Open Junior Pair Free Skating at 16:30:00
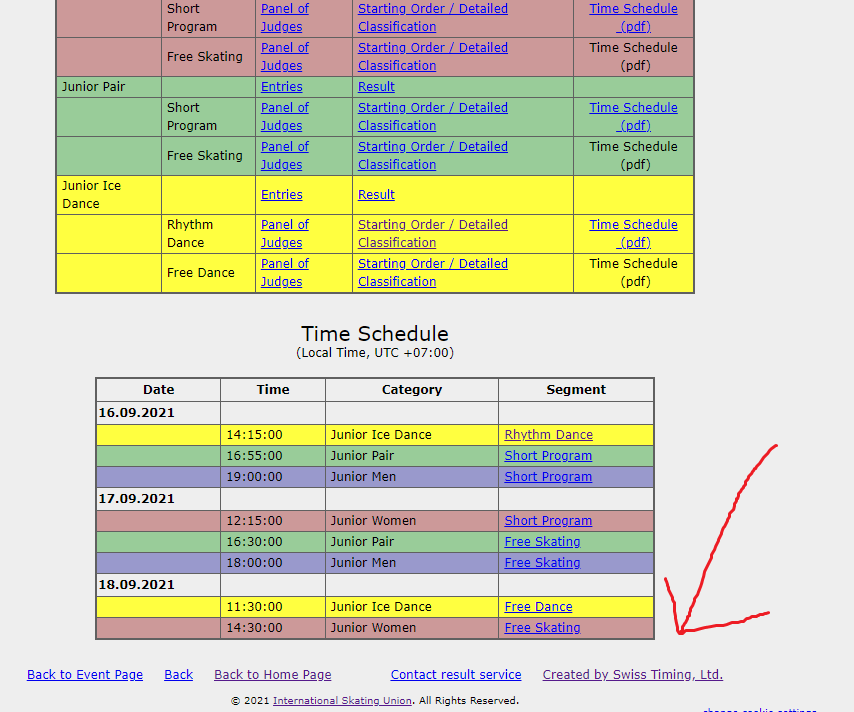Viewport: 854px width, 712px height. click(542, 542)
